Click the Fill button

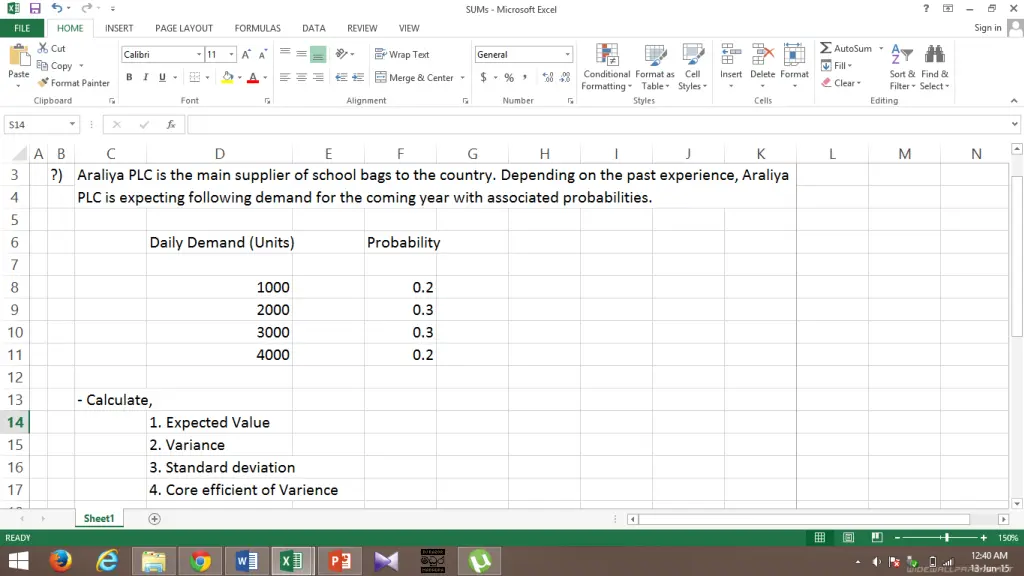[837, 65]
